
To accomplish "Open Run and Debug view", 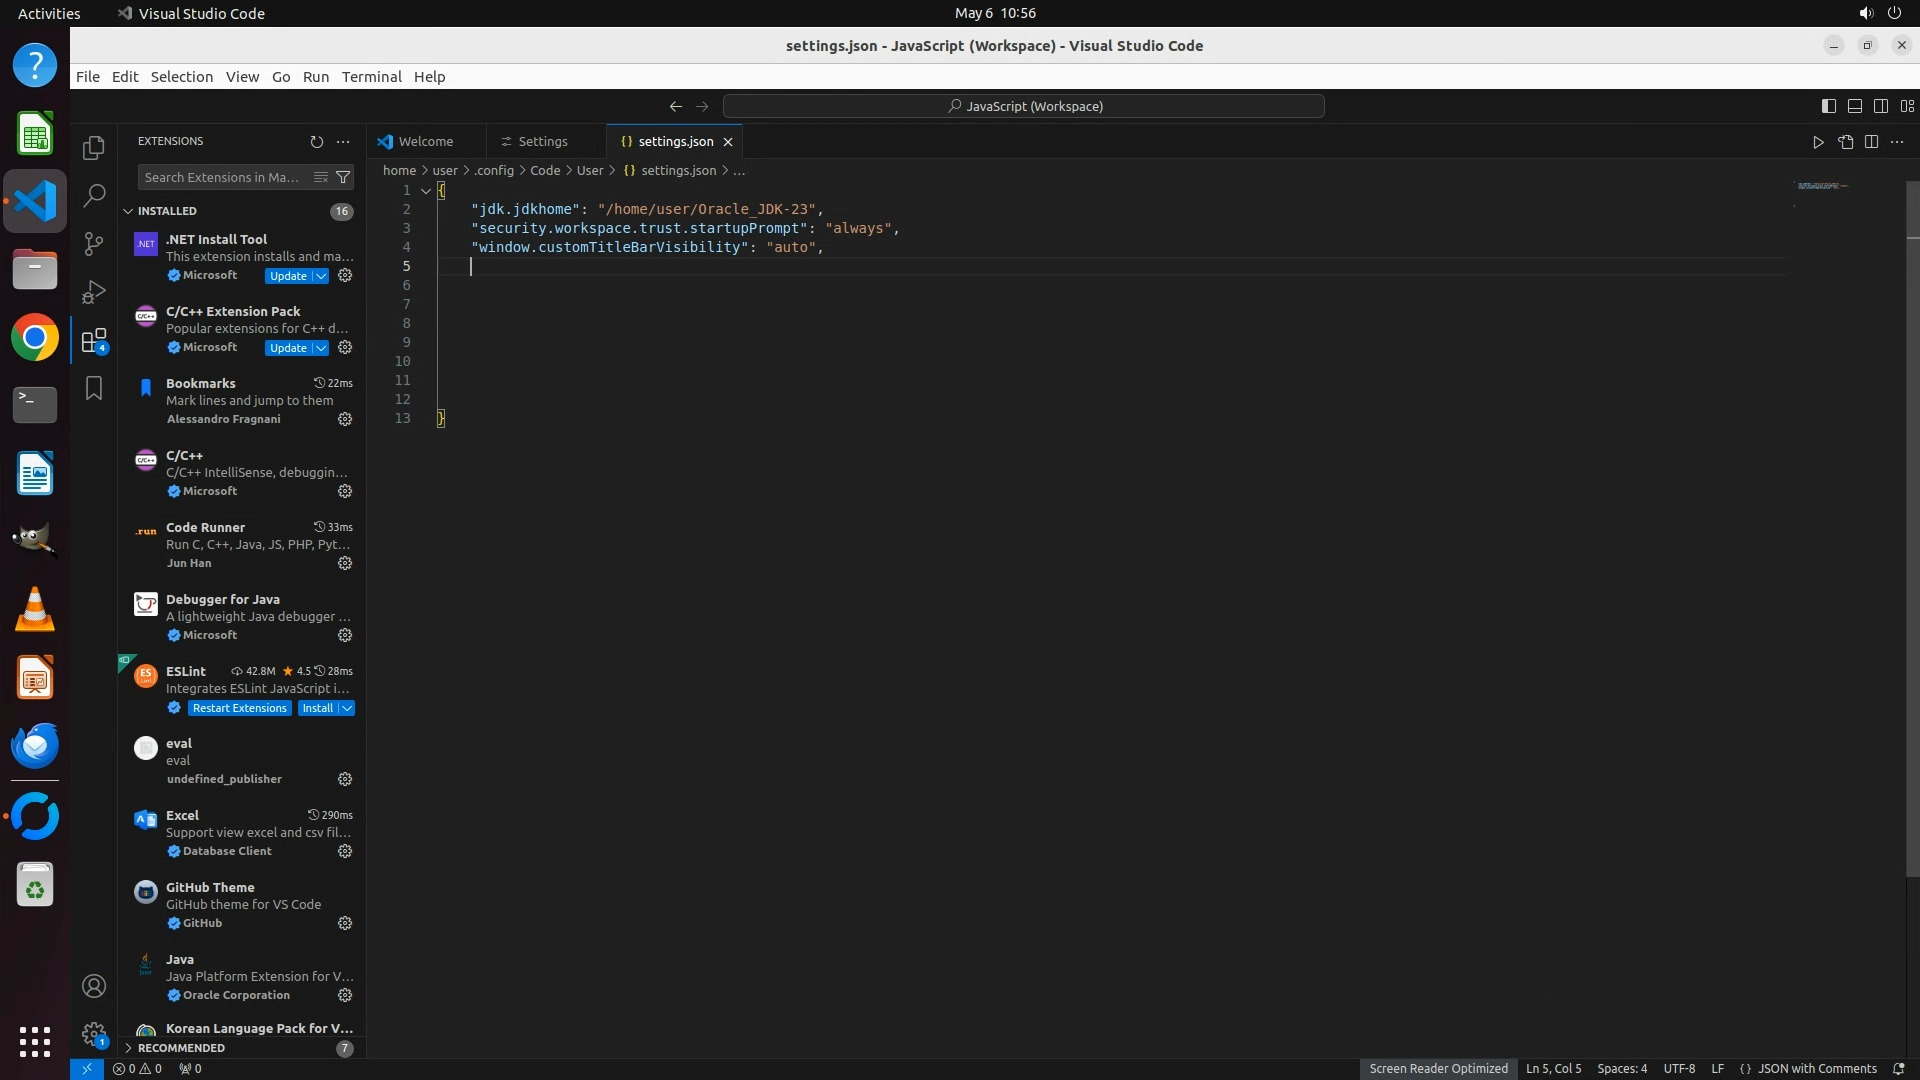I will [94, 292].
